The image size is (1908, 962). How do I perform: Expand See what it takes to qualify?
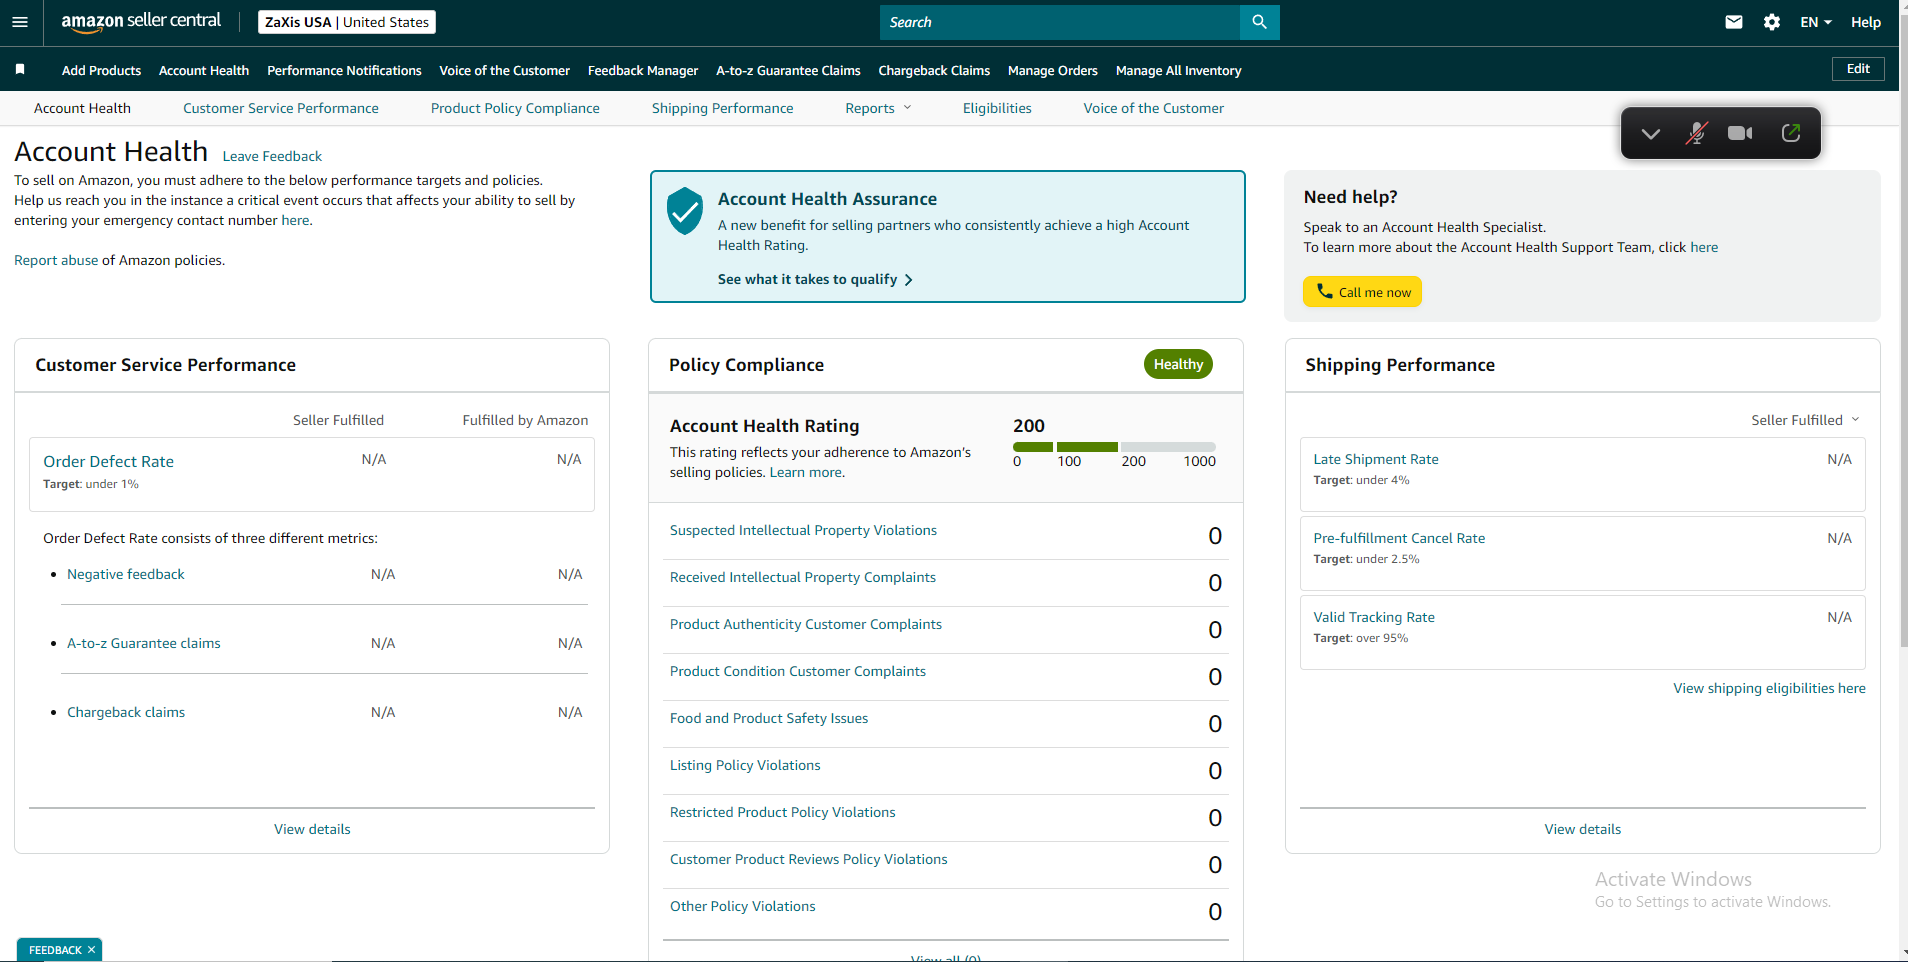click(815, 279)
